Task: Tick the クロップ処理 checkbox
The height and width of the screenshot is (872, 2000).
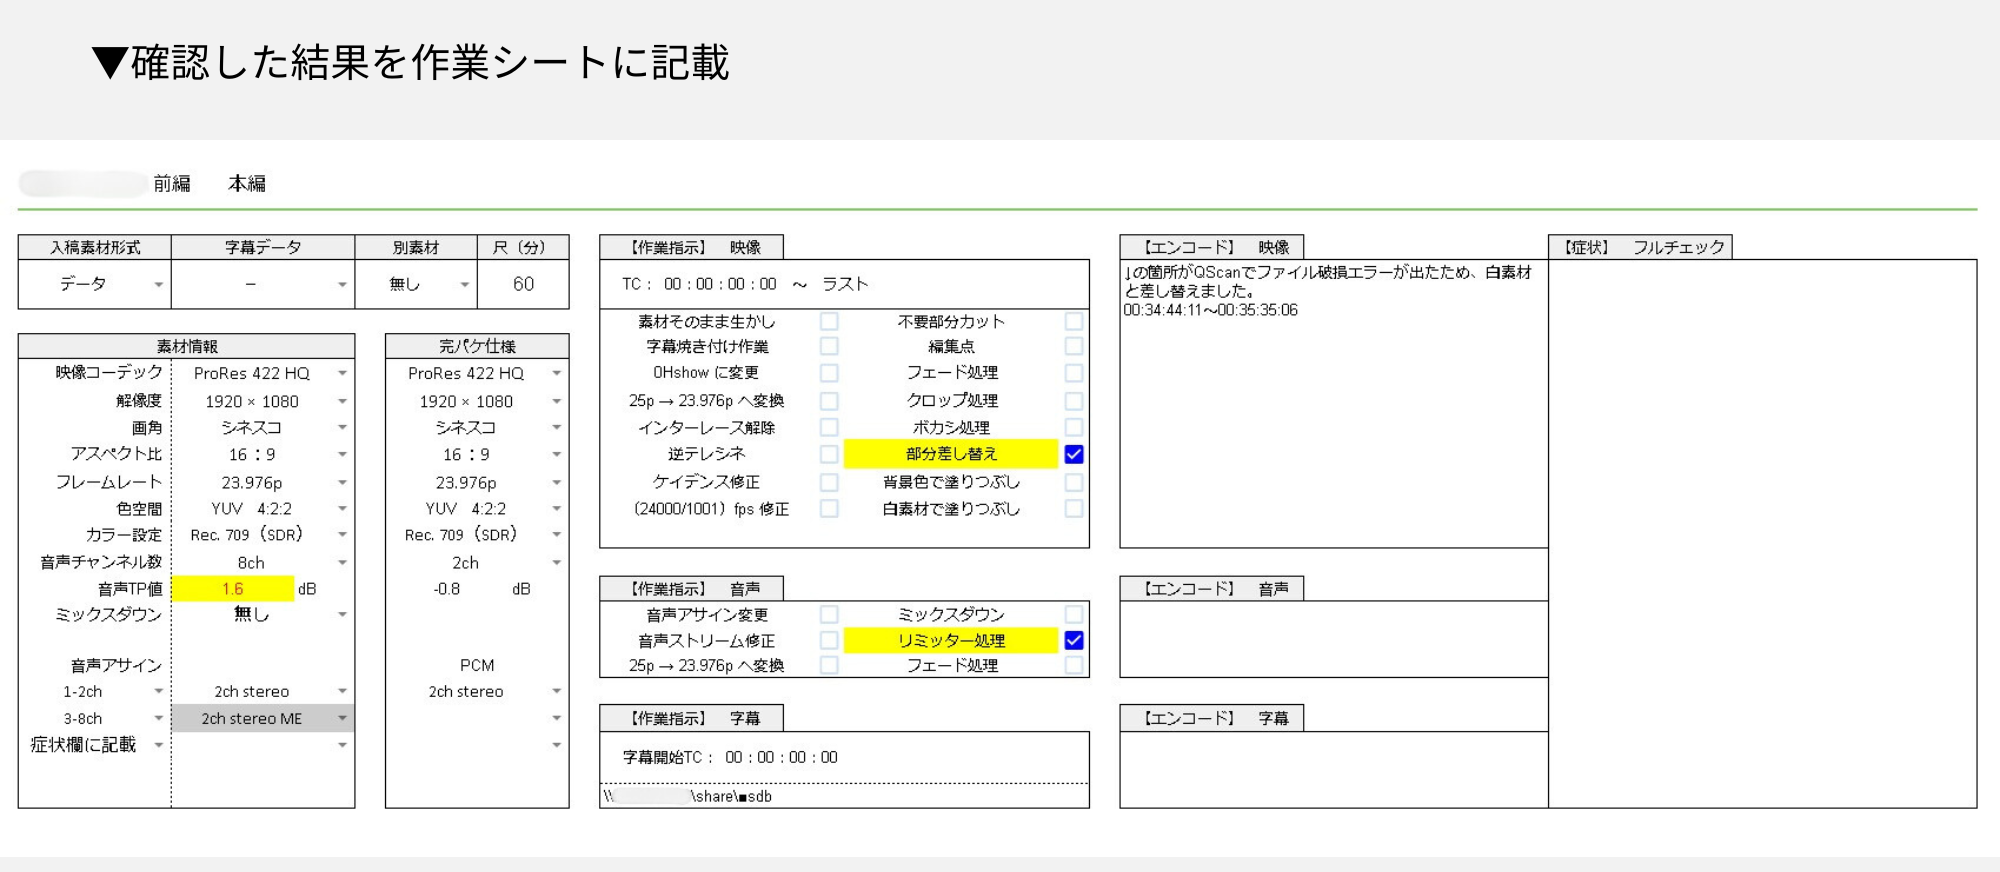Action: click(x=1074, y=400)
